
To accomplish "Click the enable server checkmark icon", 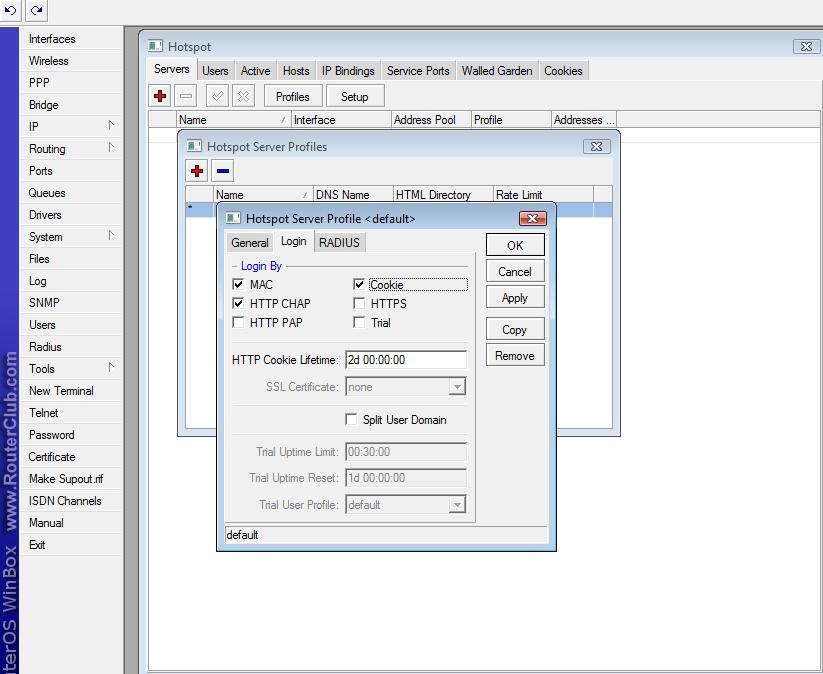I will pyautogui.click(x=217, y=96).
